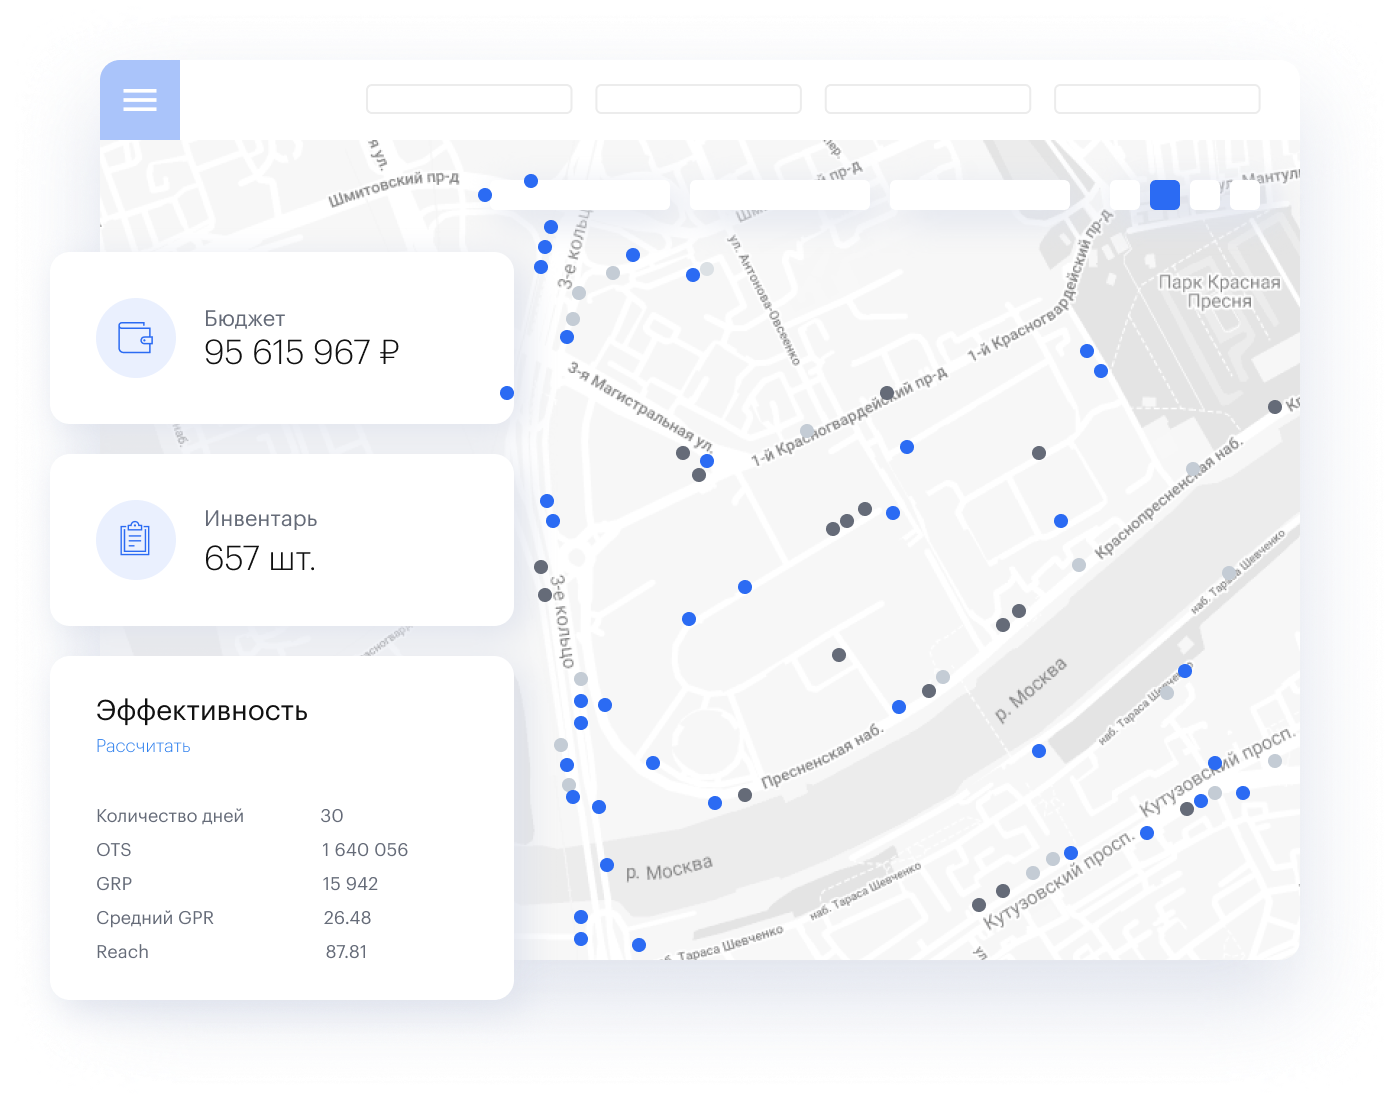Click the Бюджет amount 95 615 967 ₽

301,353
